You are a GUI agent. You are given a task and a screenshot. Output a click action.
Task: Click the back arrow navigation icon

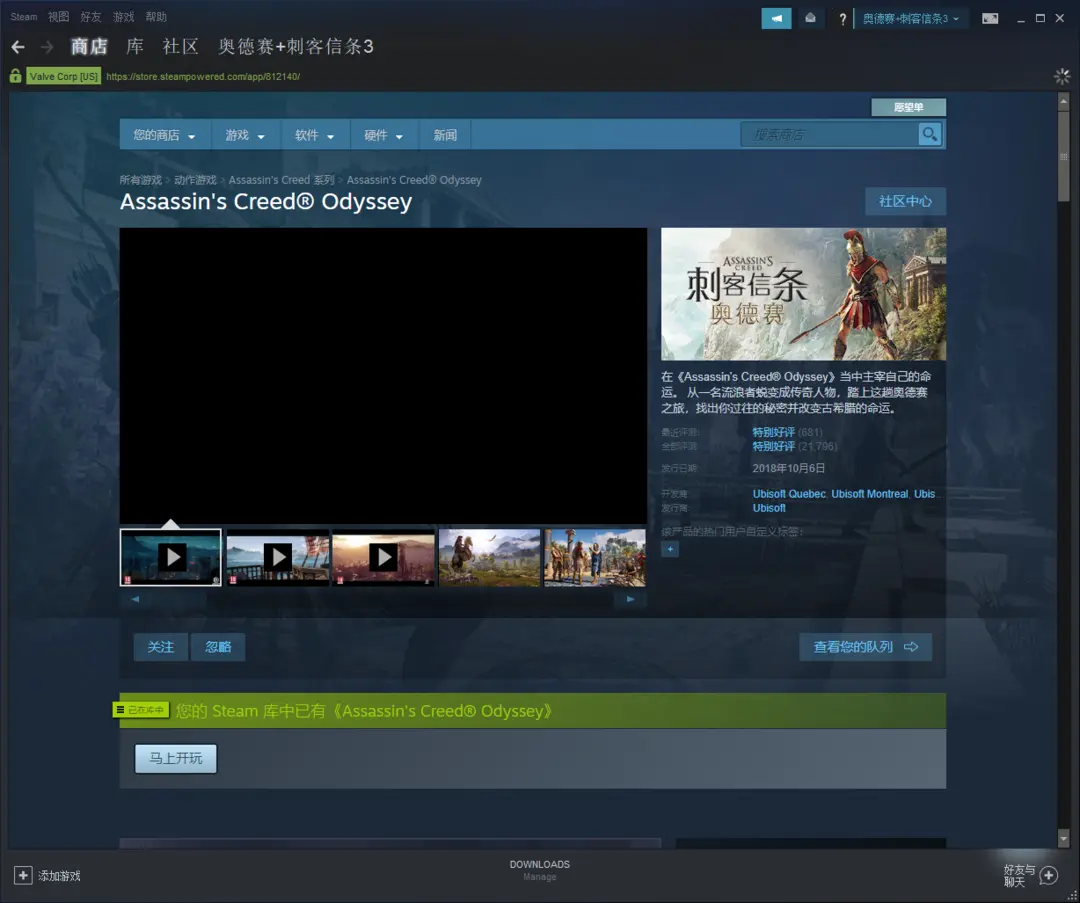point(18,47)
